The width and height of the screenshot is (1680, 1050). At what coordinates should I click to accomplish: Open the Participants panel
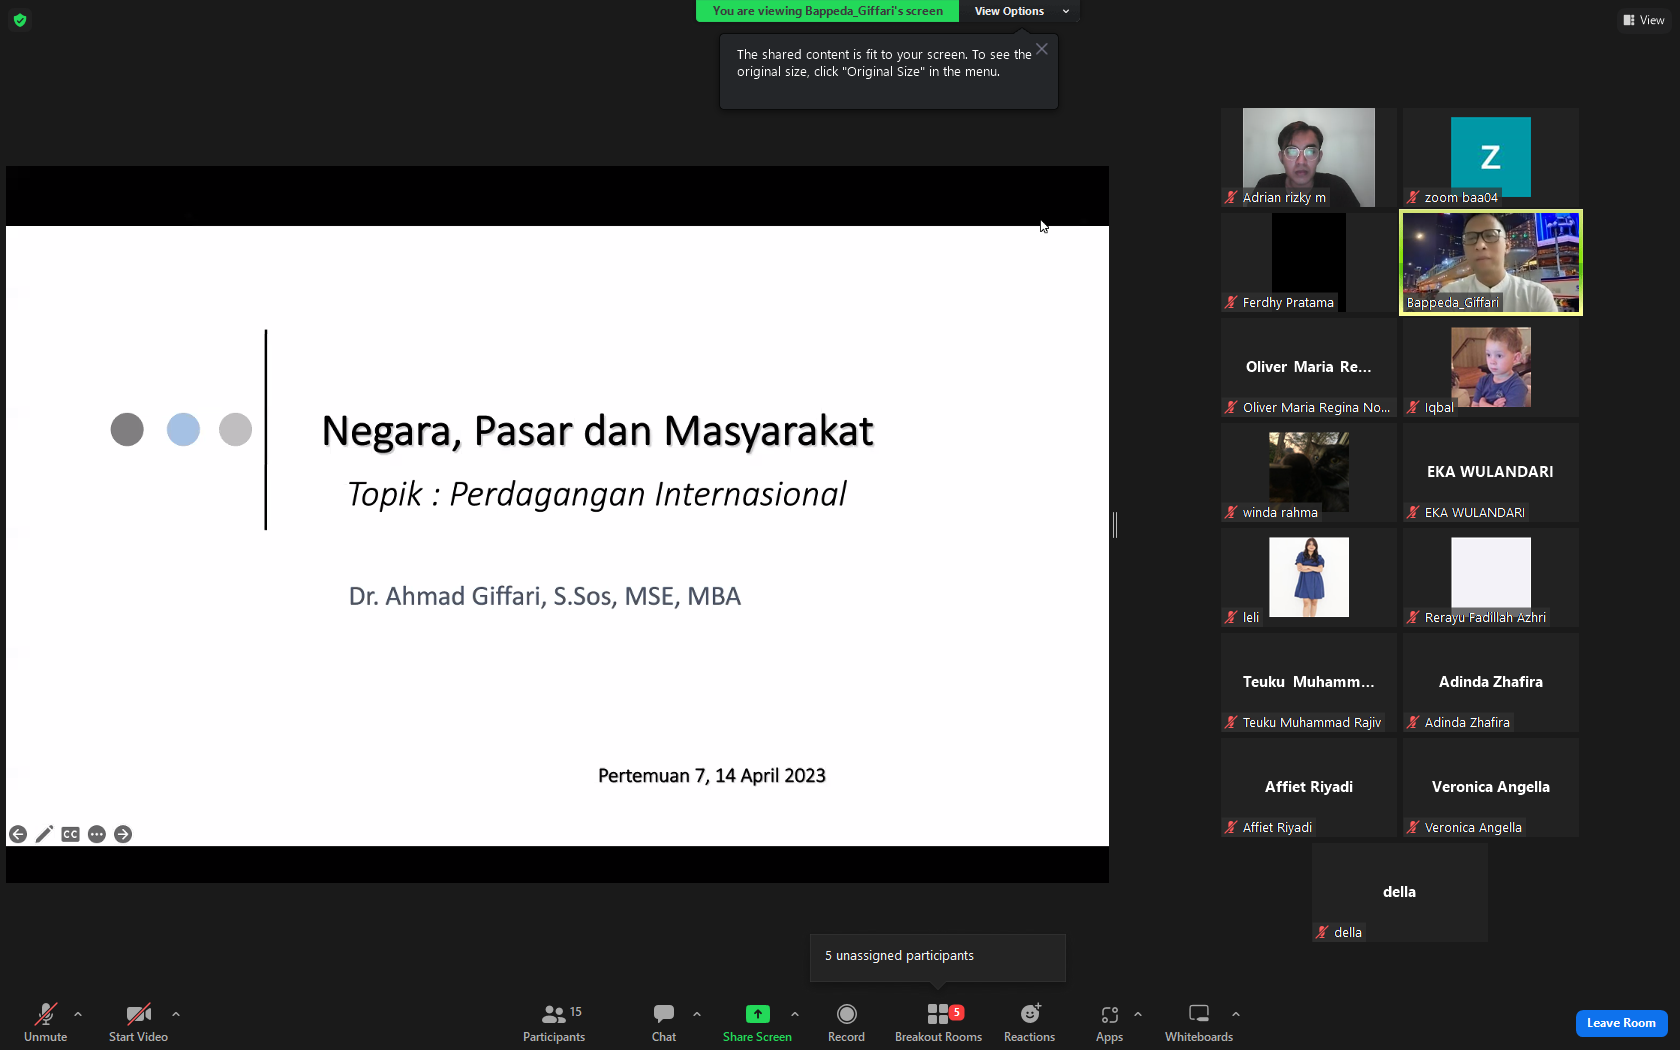554,1023
